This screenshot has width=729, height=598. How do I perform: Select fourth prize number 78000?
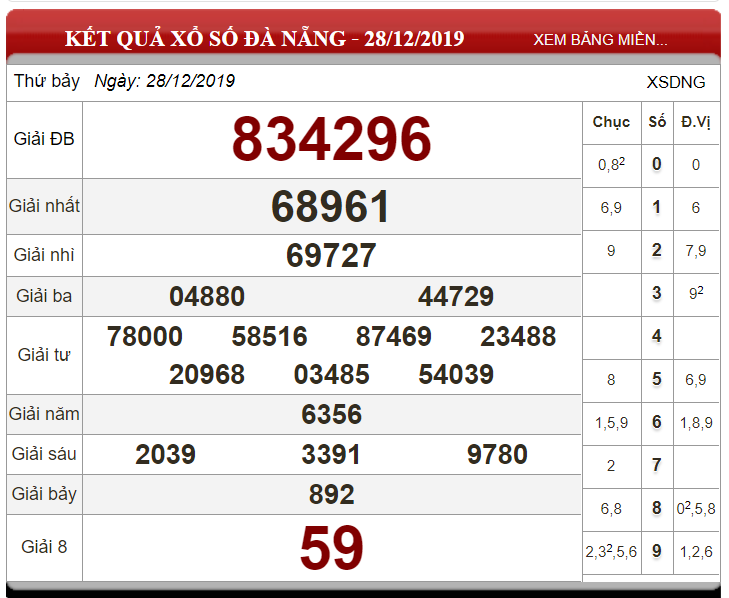coord(145,336)
